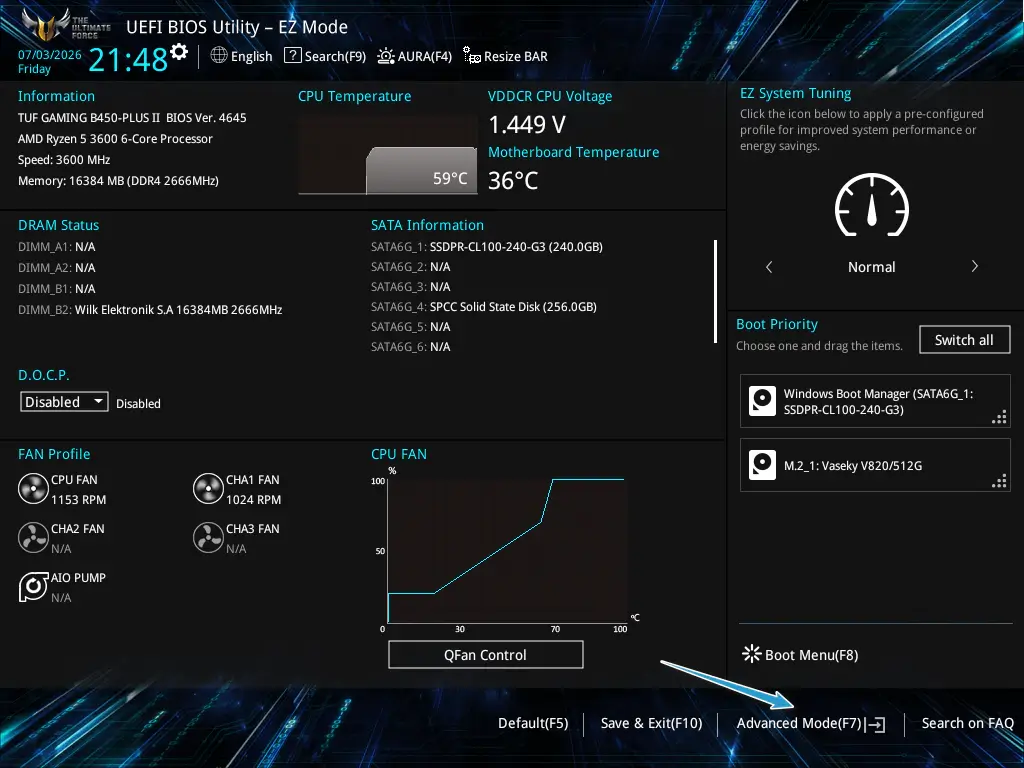Click the Speed: 3600 MHz line
The width and height of the screenshot is (1024, 768).
[x=64, y=159]
